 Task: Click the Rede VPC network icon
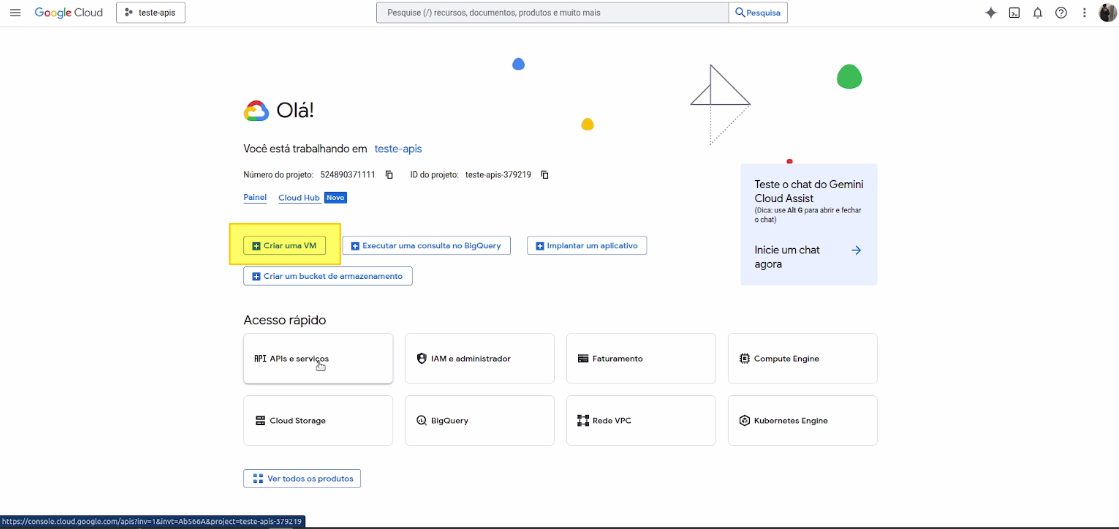click(583, 420)
